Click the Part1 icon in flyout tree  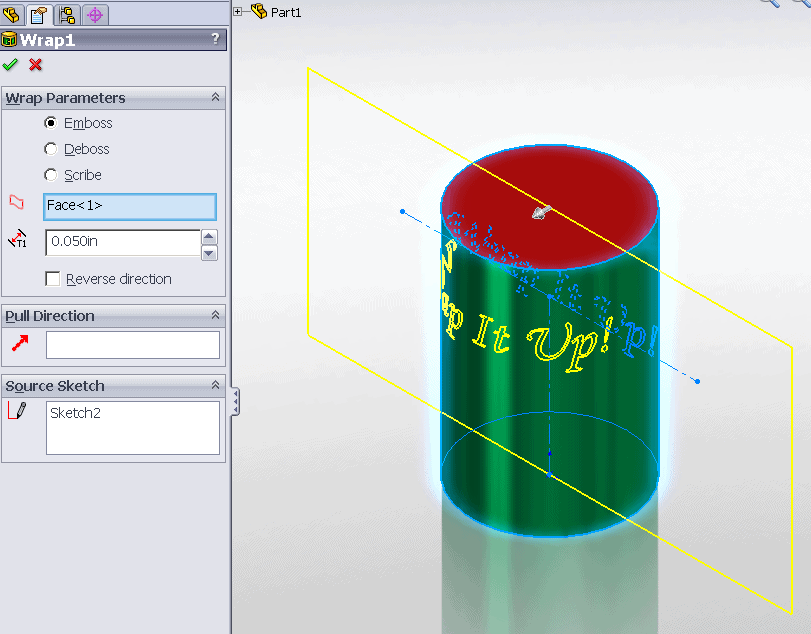[258, 12]
